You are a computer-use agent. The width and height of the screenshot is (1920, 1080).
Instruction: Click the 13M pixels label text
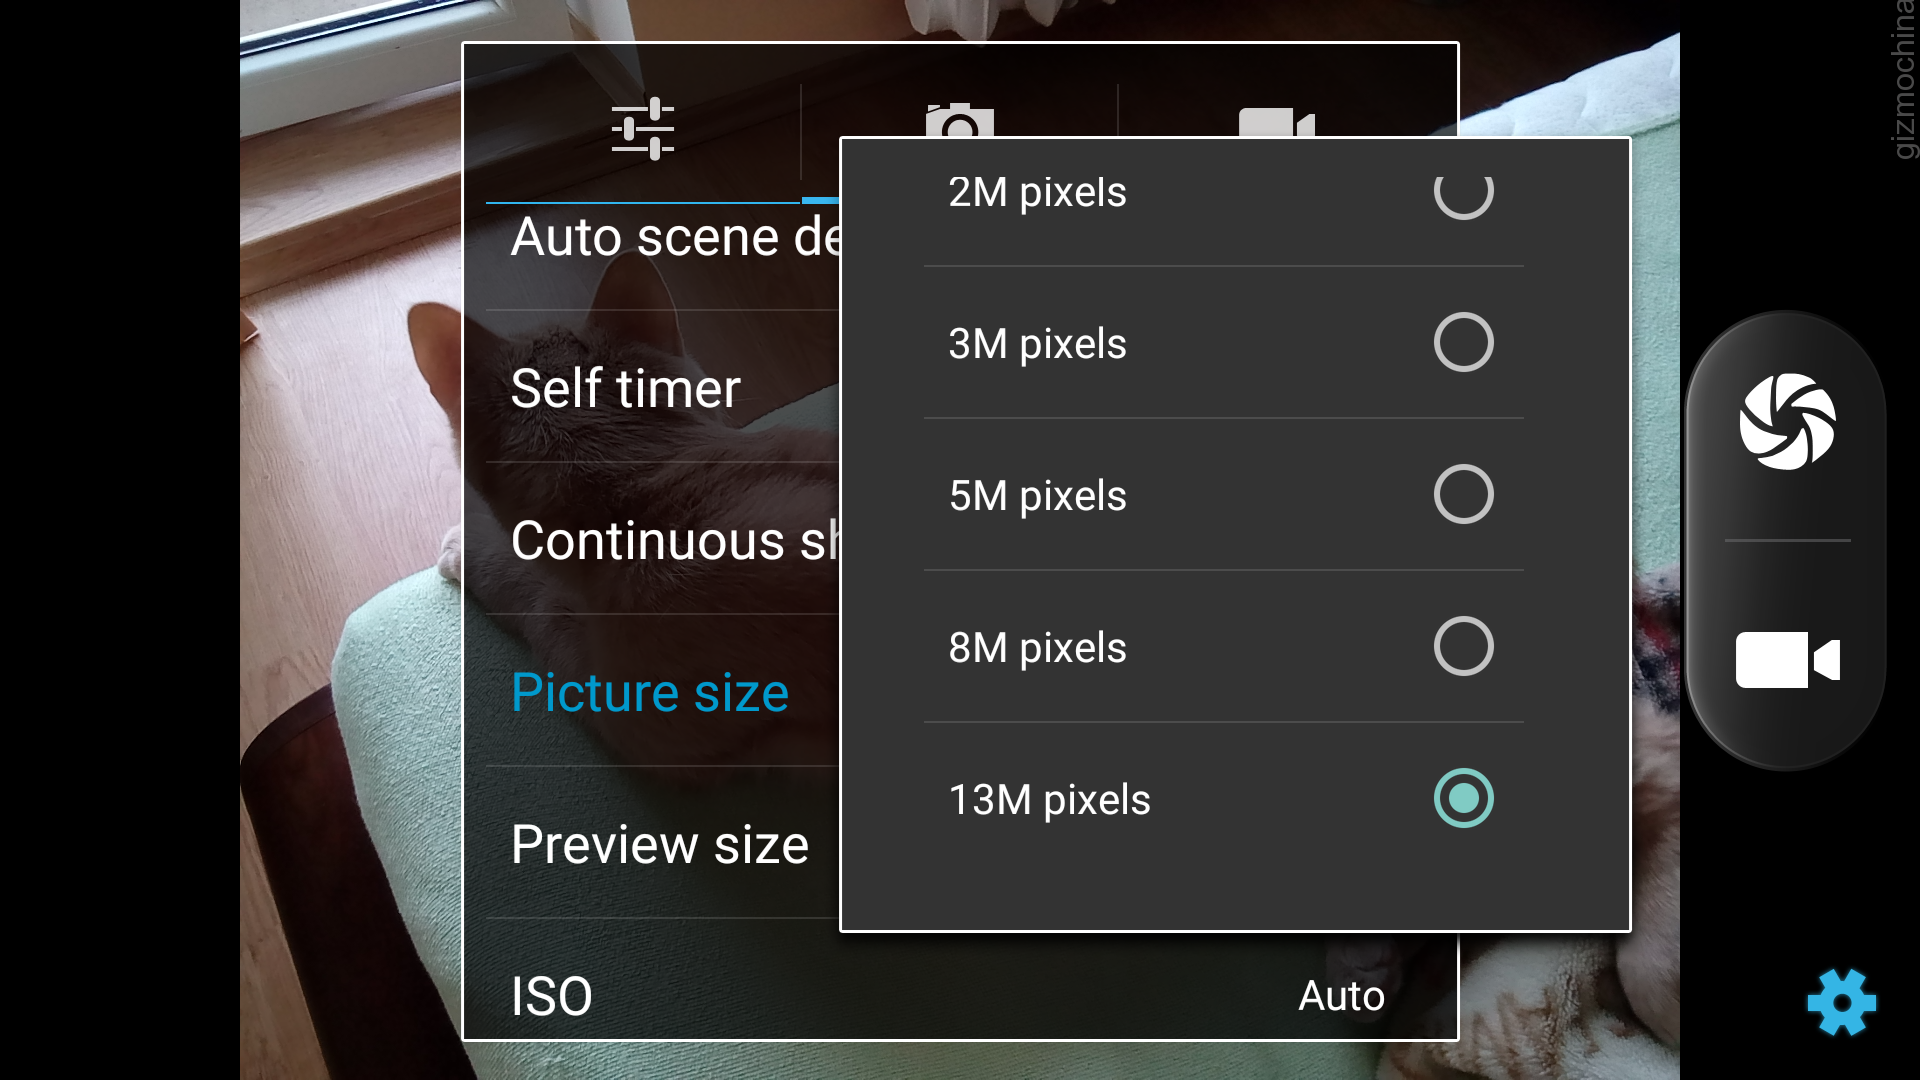point(1049,800)
